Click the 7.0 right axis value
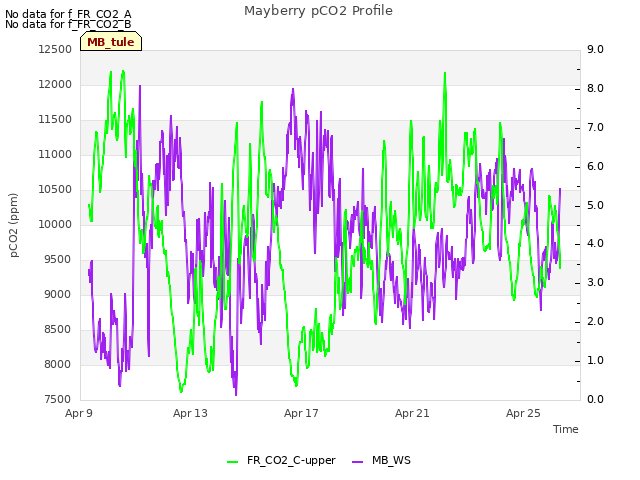 595,127
